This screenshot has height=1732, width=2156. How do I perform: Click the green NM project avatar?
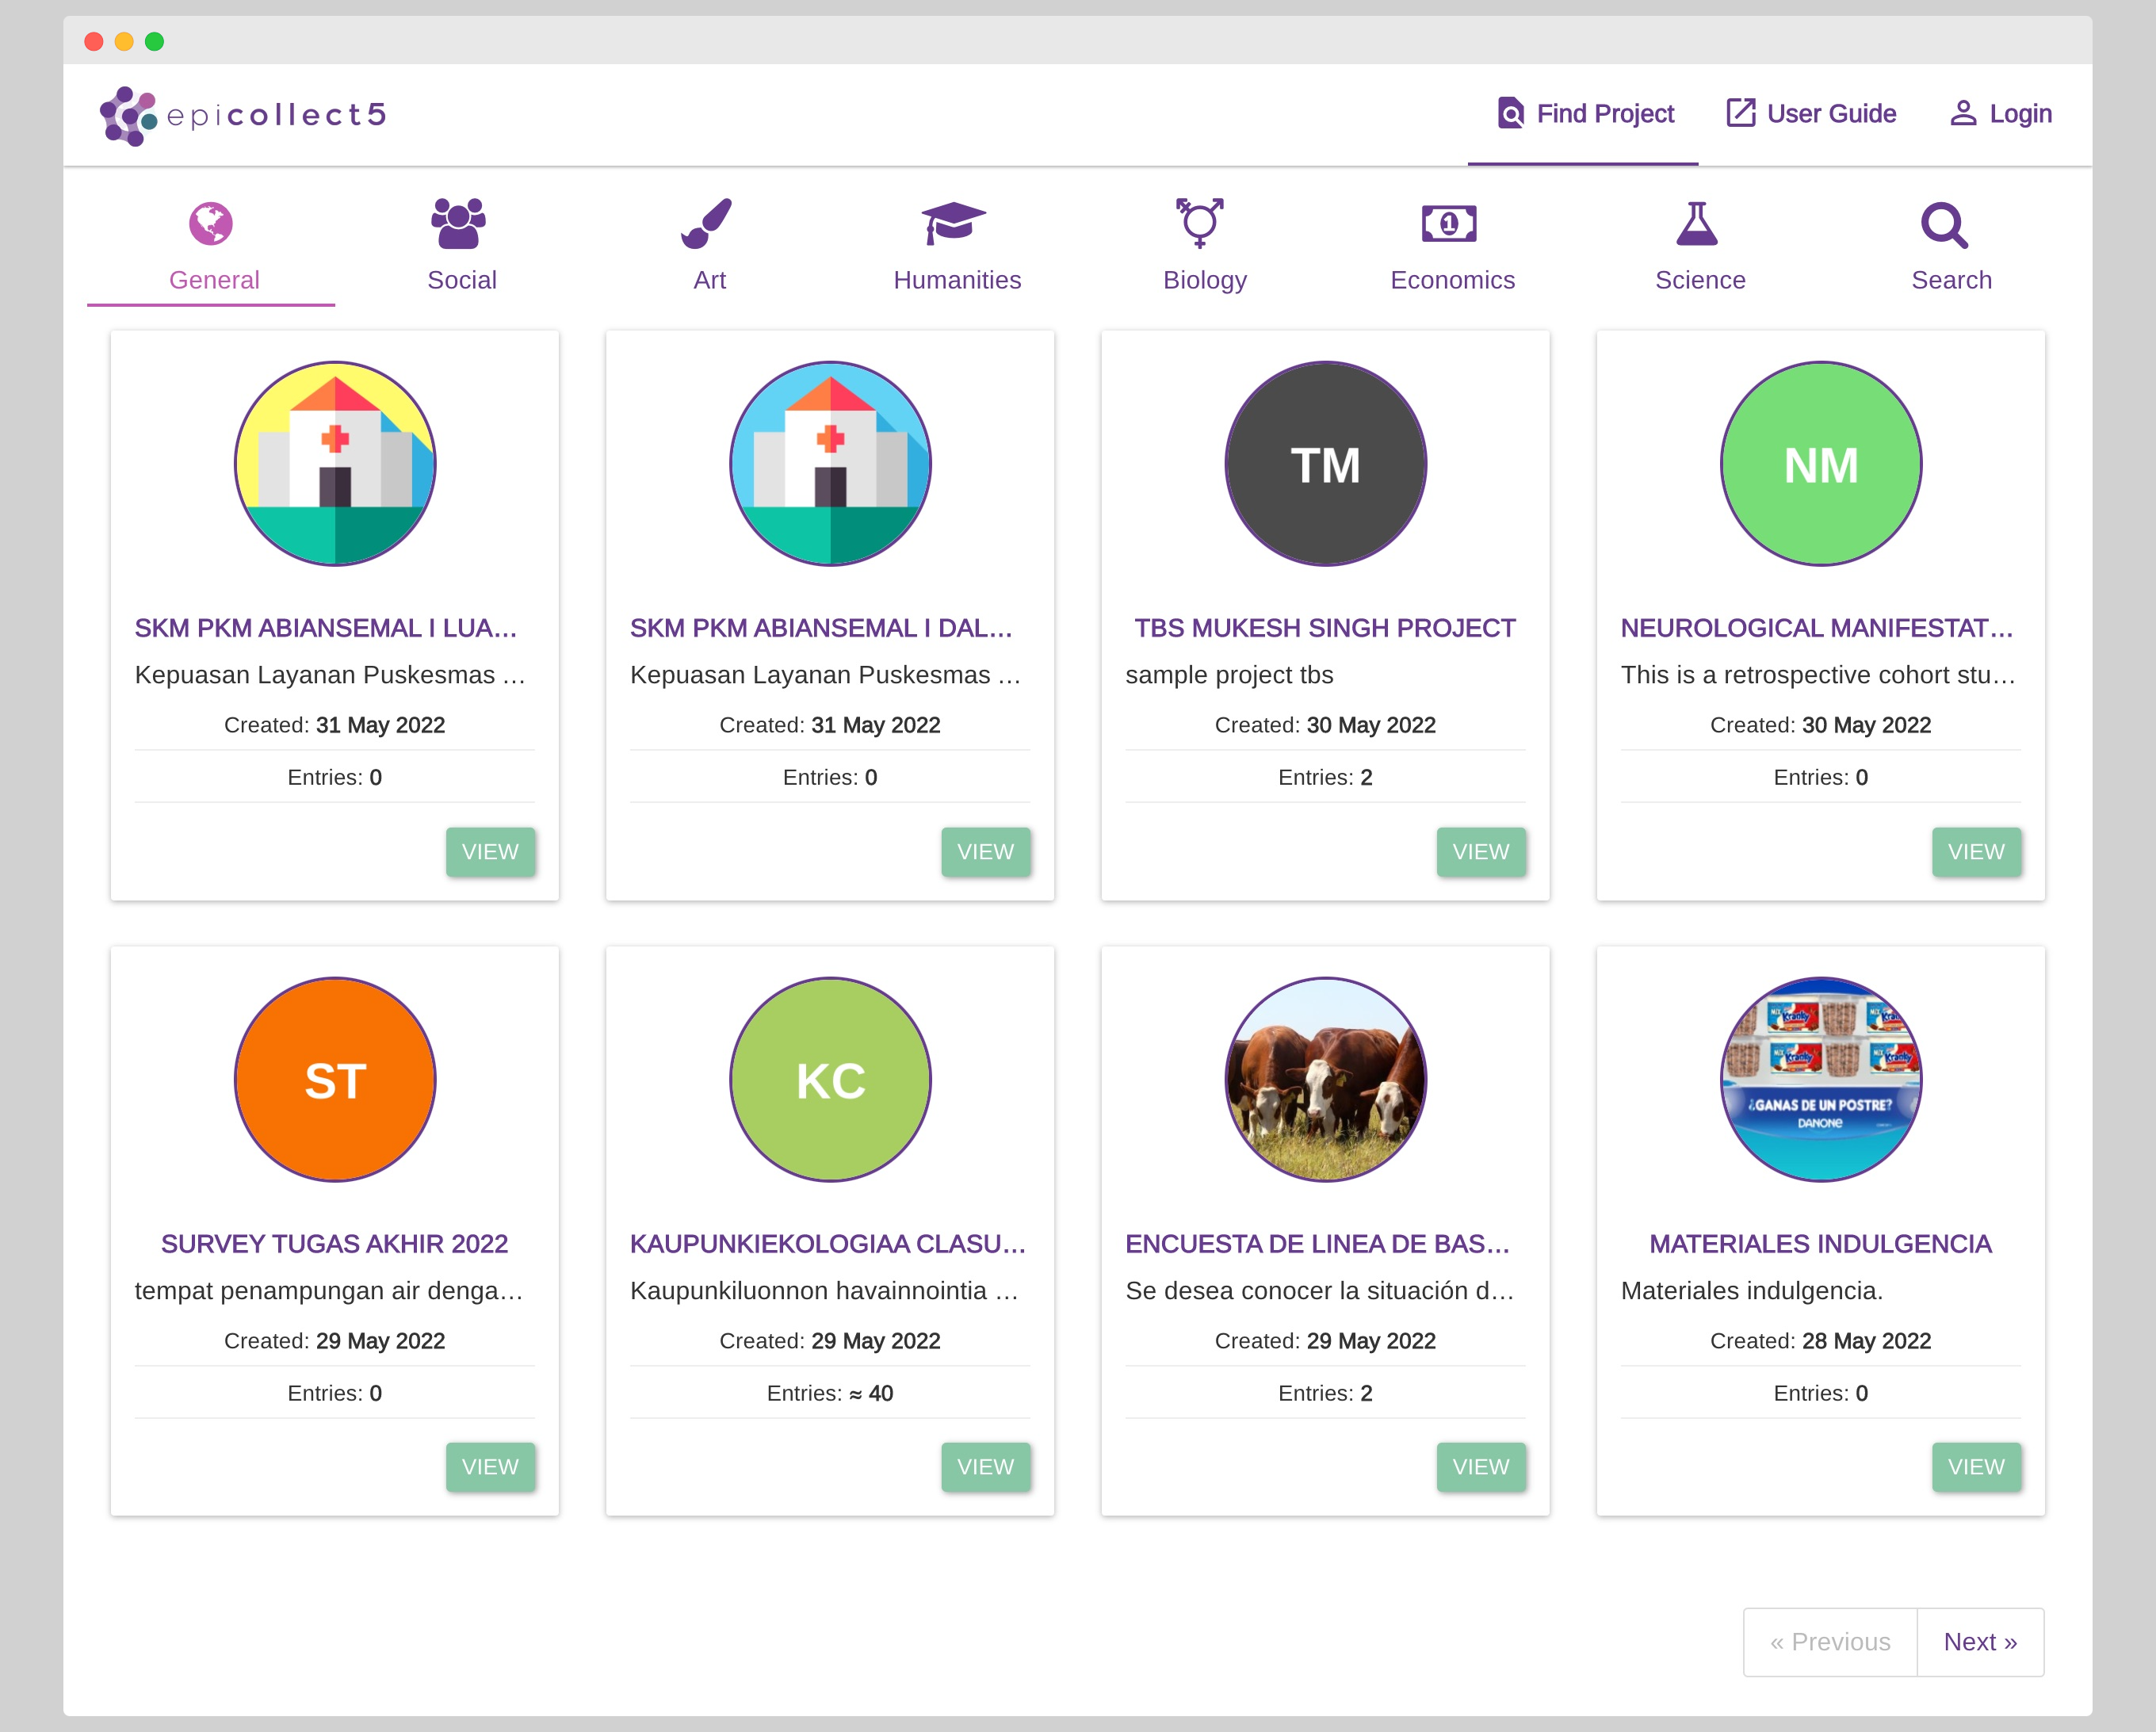click(x=1820, y=464)
